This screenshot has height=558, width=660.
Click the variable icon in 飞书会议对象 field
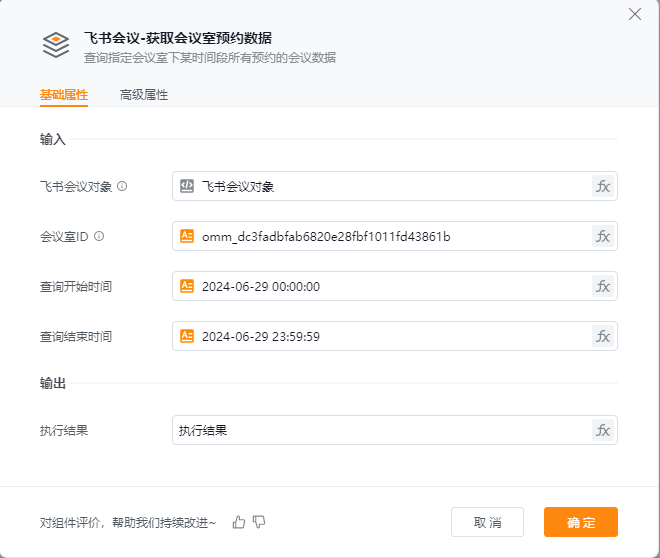click(187, 186)
